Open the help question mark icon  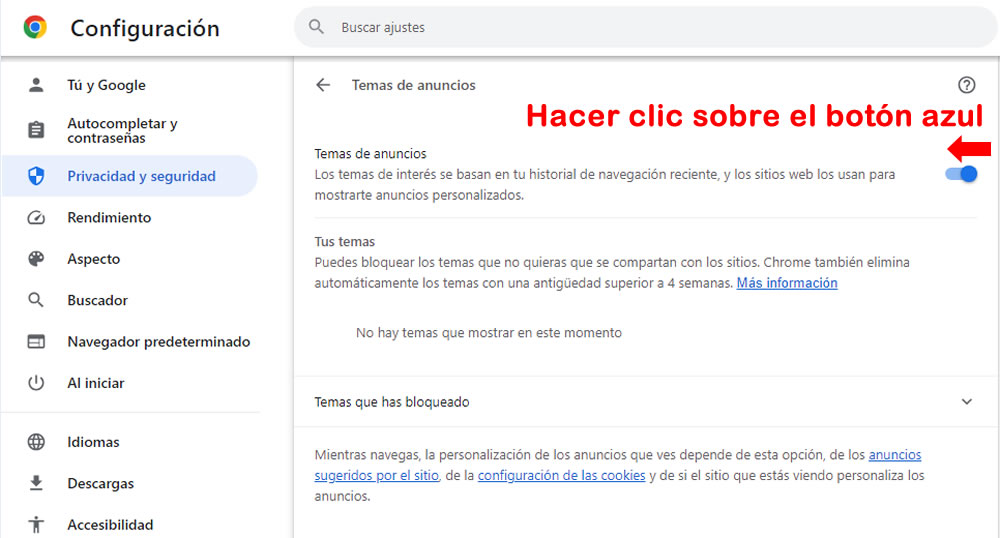pos(966,85)
